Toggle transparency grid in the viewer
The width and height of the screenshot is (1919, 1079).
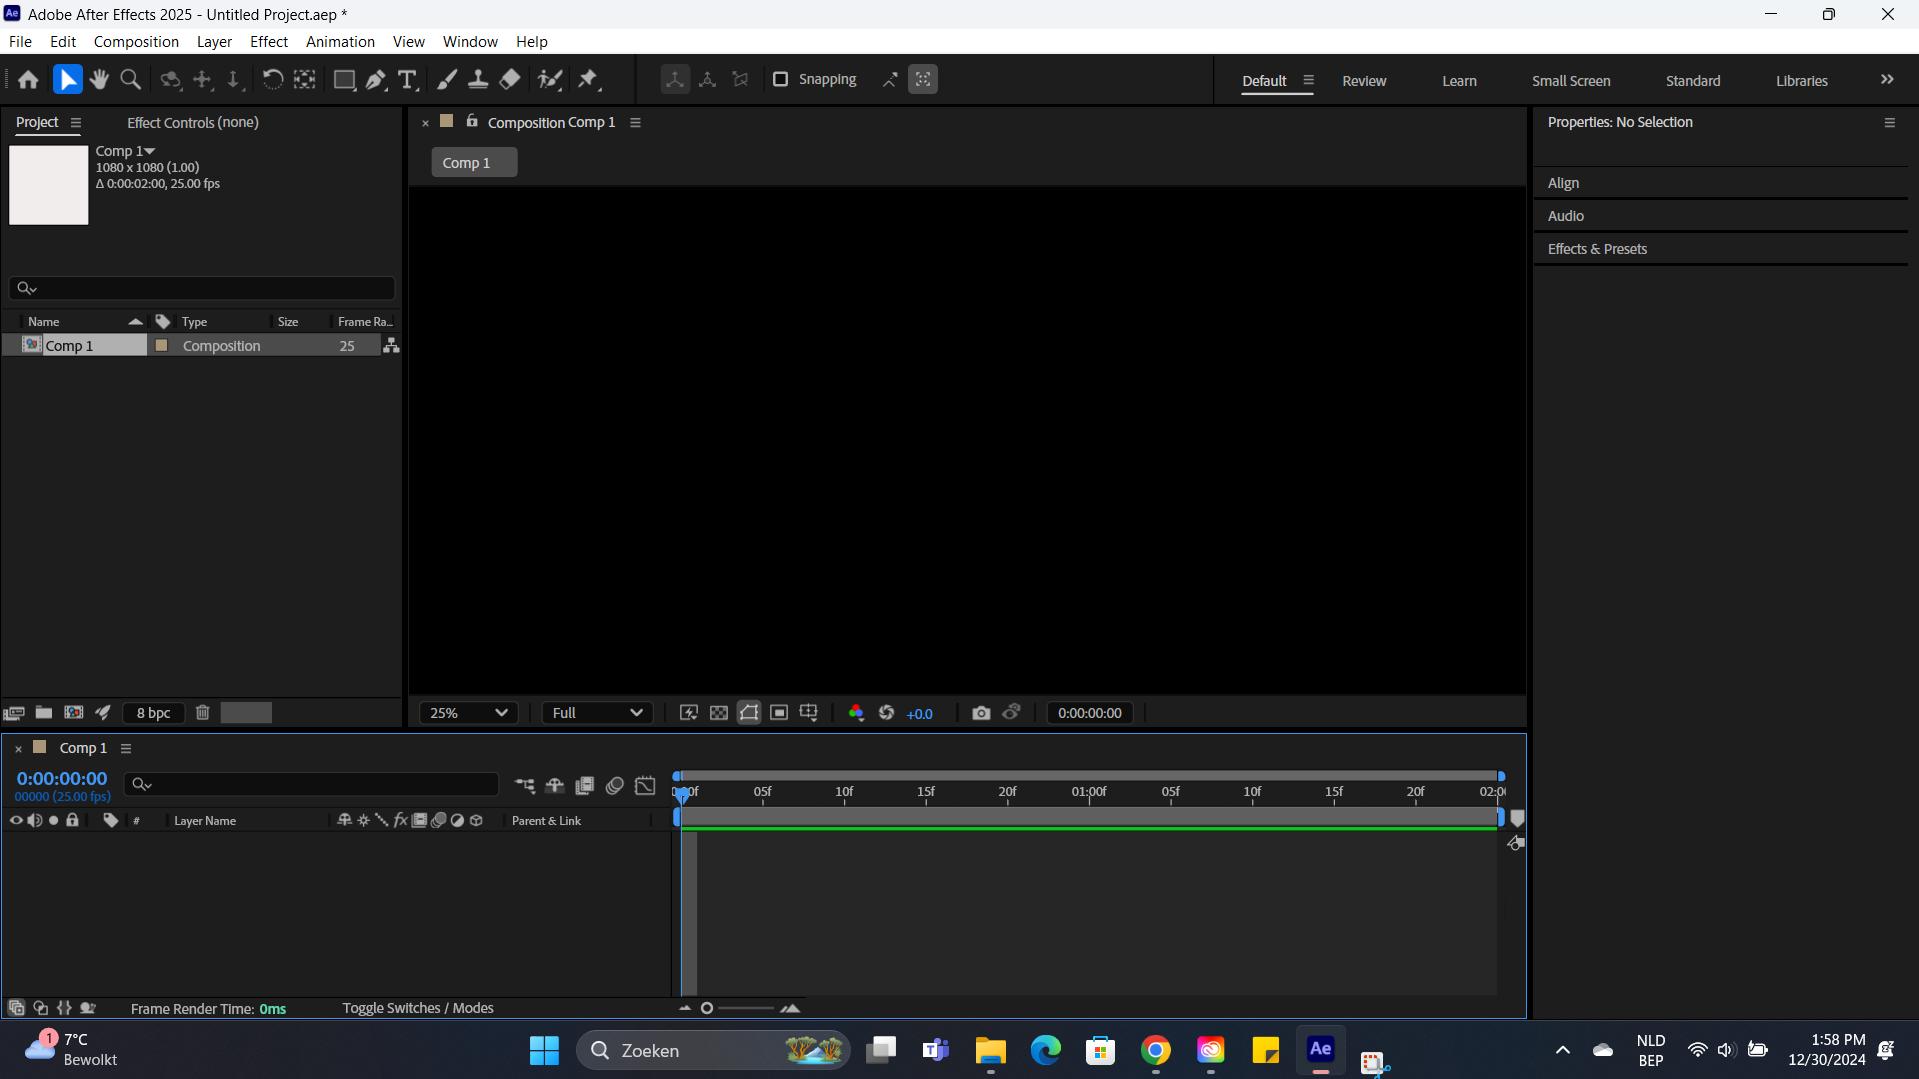point(719,712)
